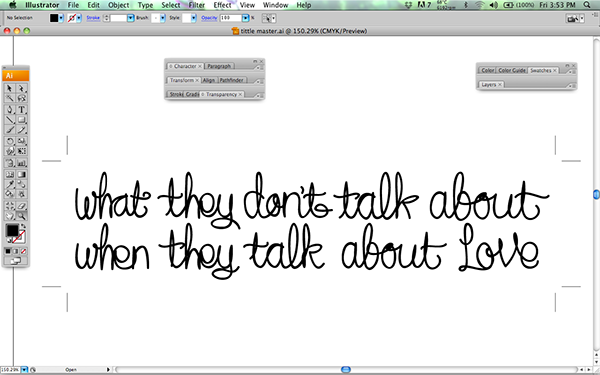
Task: Select the Gradient tool
Action: pos(21,174)
